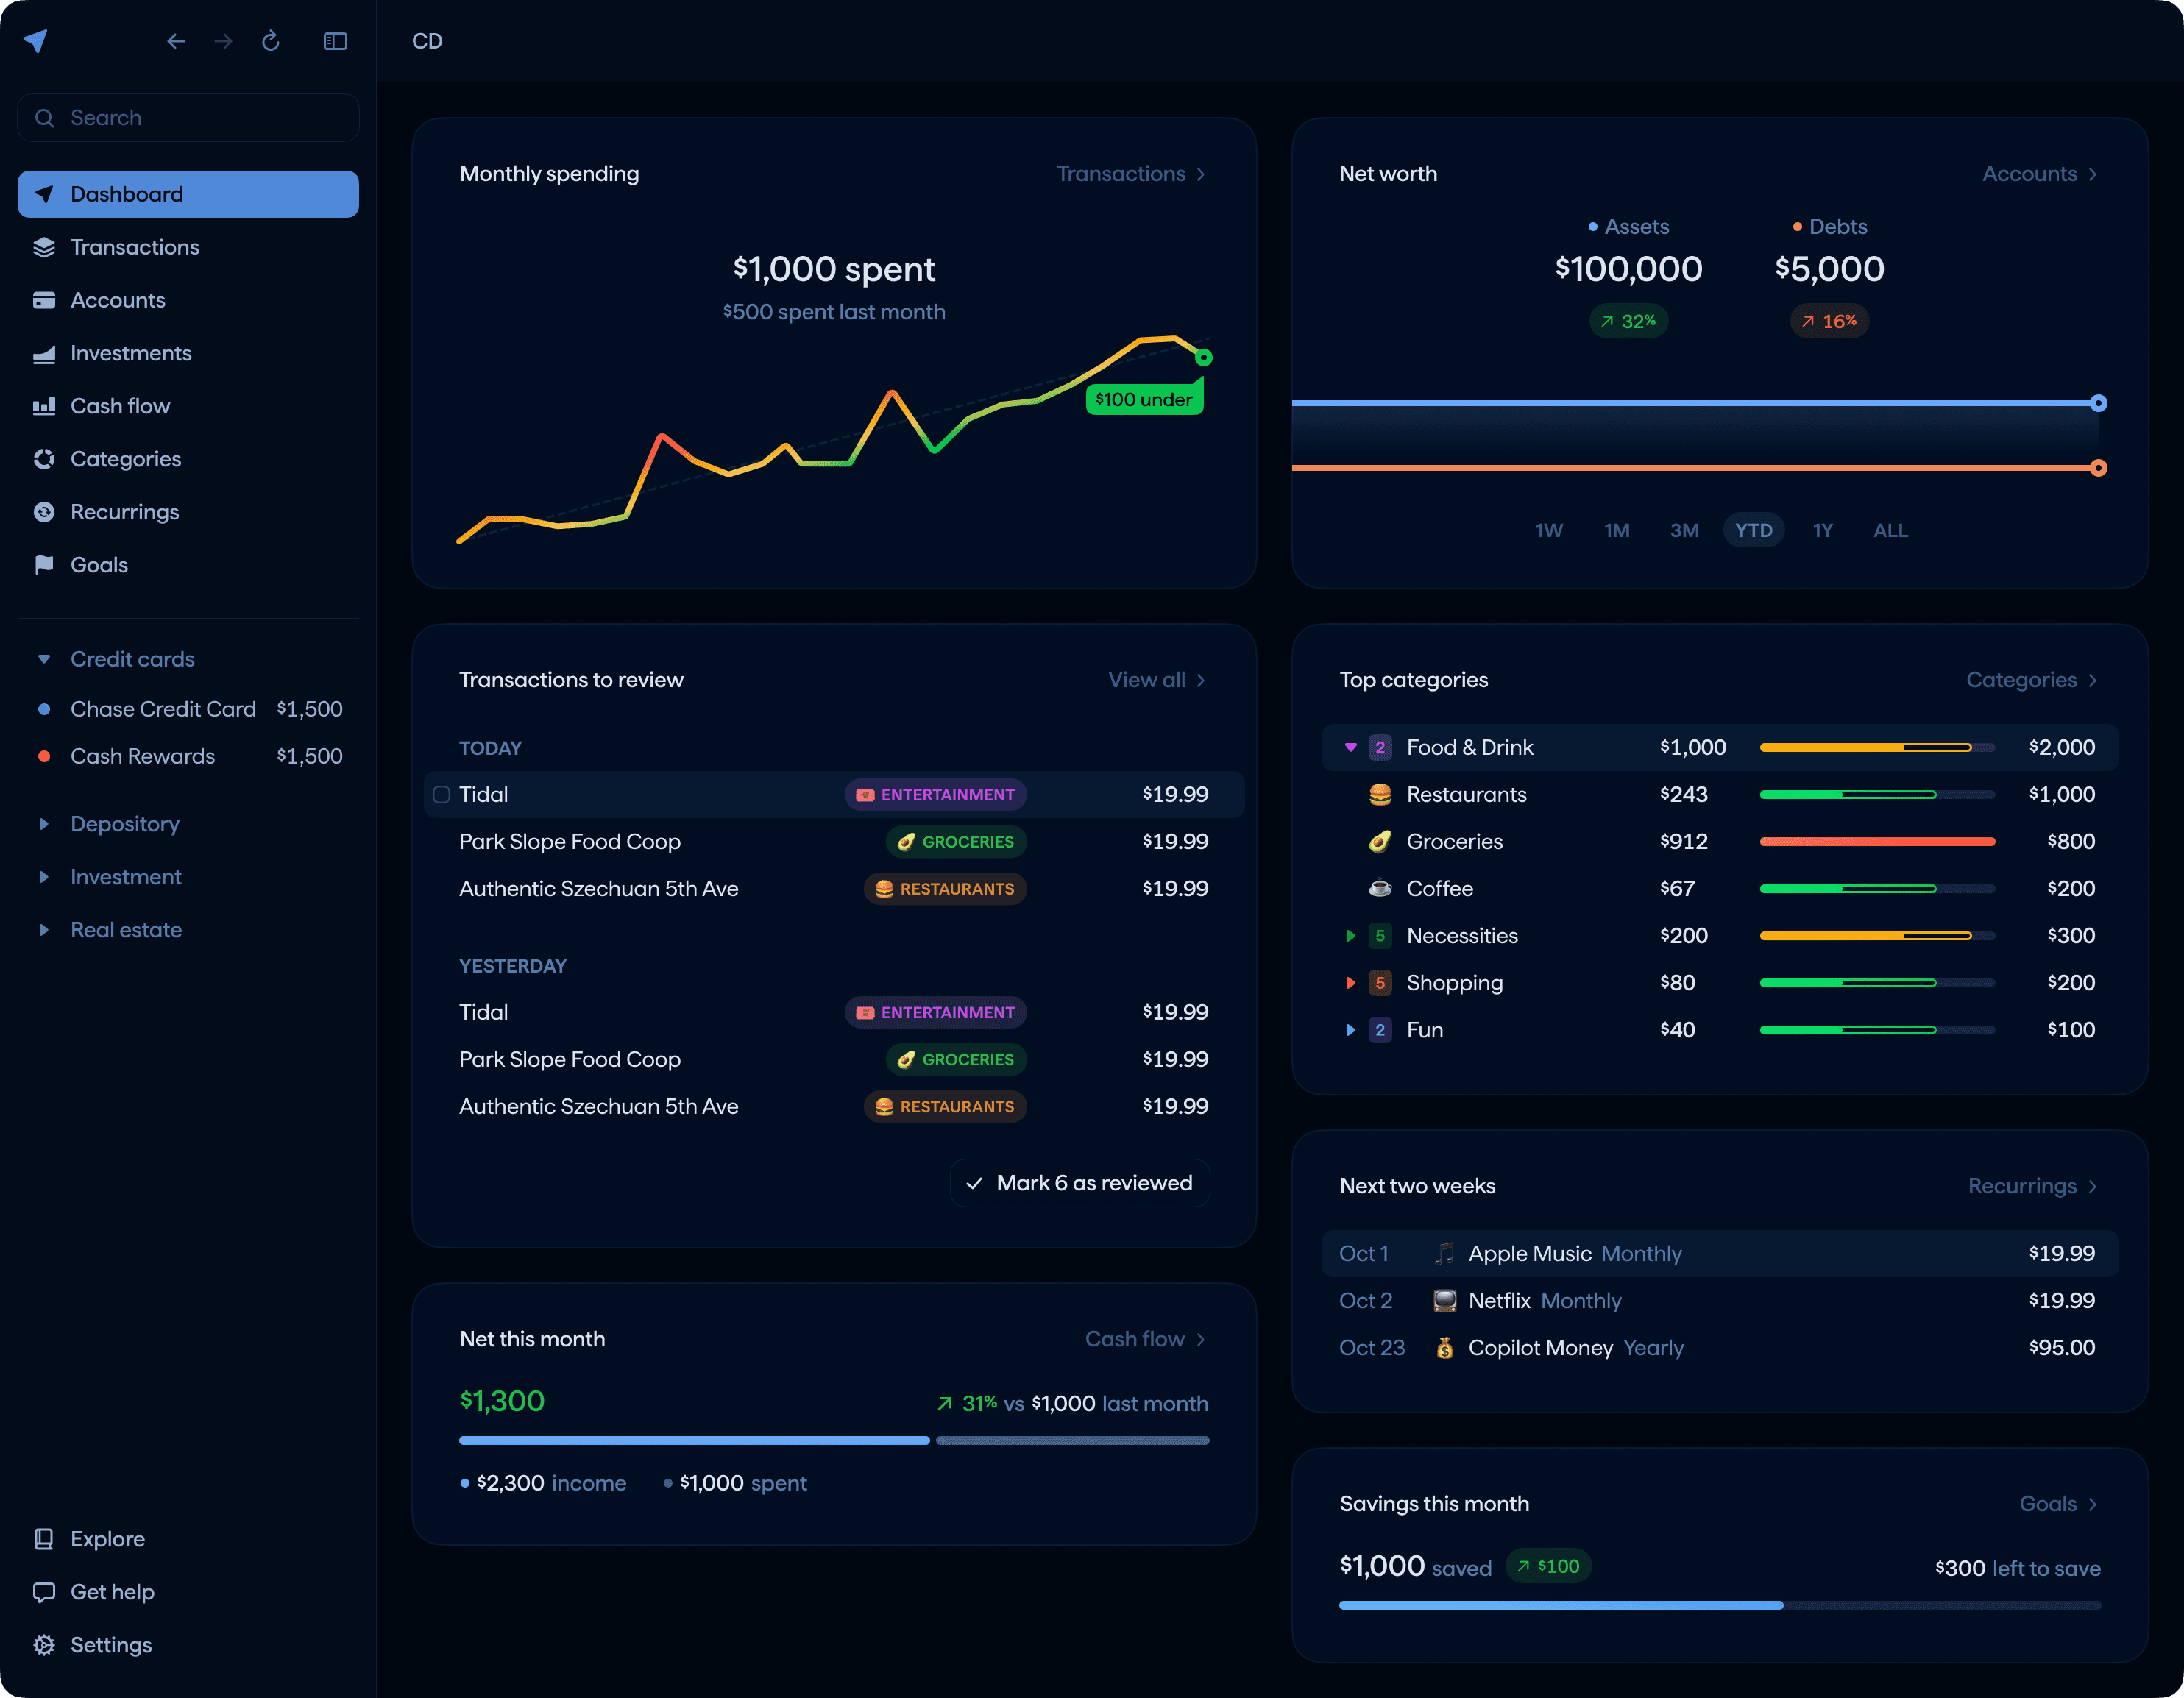This screenshot has height=1698, width=2184.
Task: Click the back navigation arrow icon
Action: point(176,41)
